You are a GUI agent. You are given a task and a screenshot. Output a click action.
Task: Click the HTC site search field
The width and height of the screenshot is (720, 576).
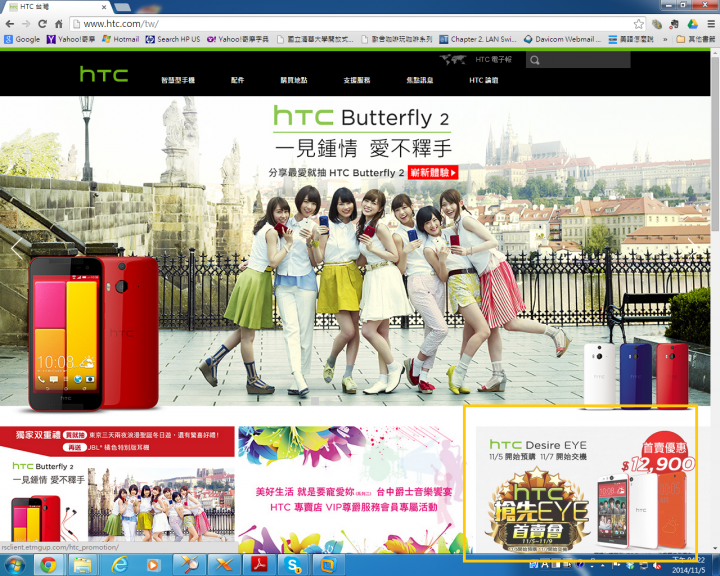coord(578,60)
